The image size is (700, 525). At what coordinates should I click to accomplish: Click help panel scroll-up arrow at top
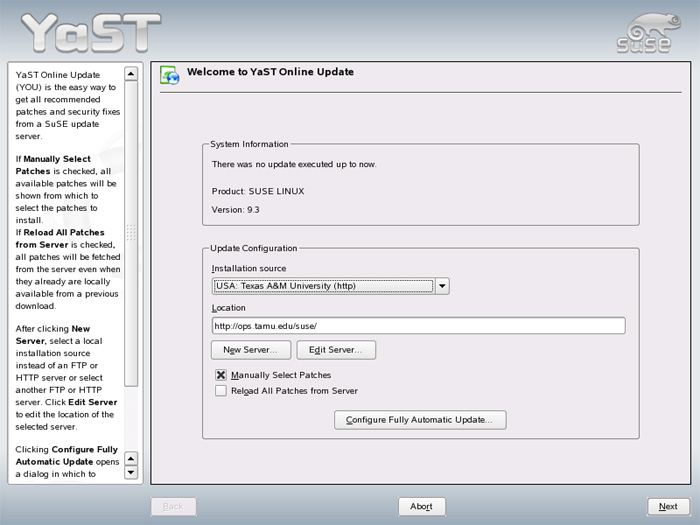click(131, 74)
